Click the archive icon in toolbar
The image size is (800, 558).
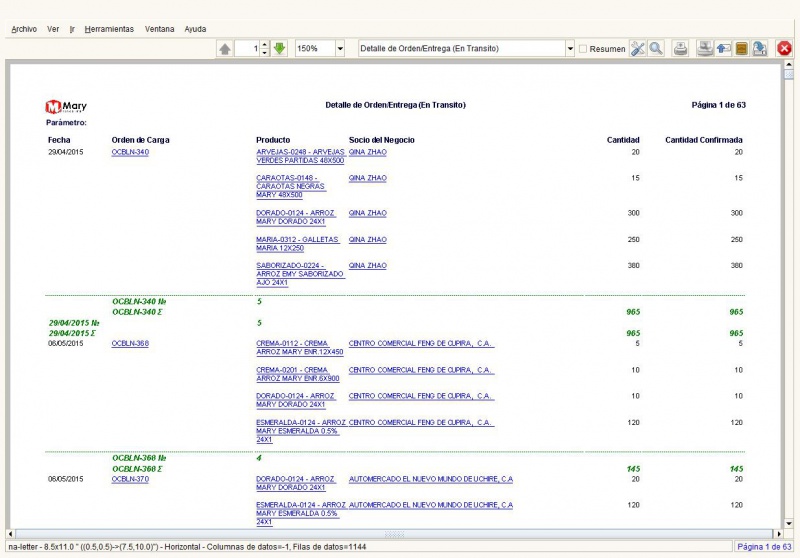742,48
